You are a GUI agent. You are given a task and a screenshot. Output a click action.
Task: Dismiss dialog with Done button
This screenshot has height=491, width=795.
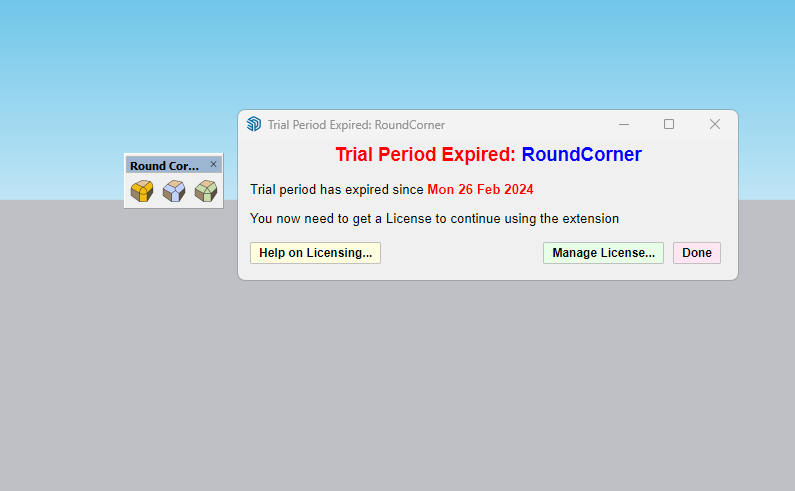[697, 253]
